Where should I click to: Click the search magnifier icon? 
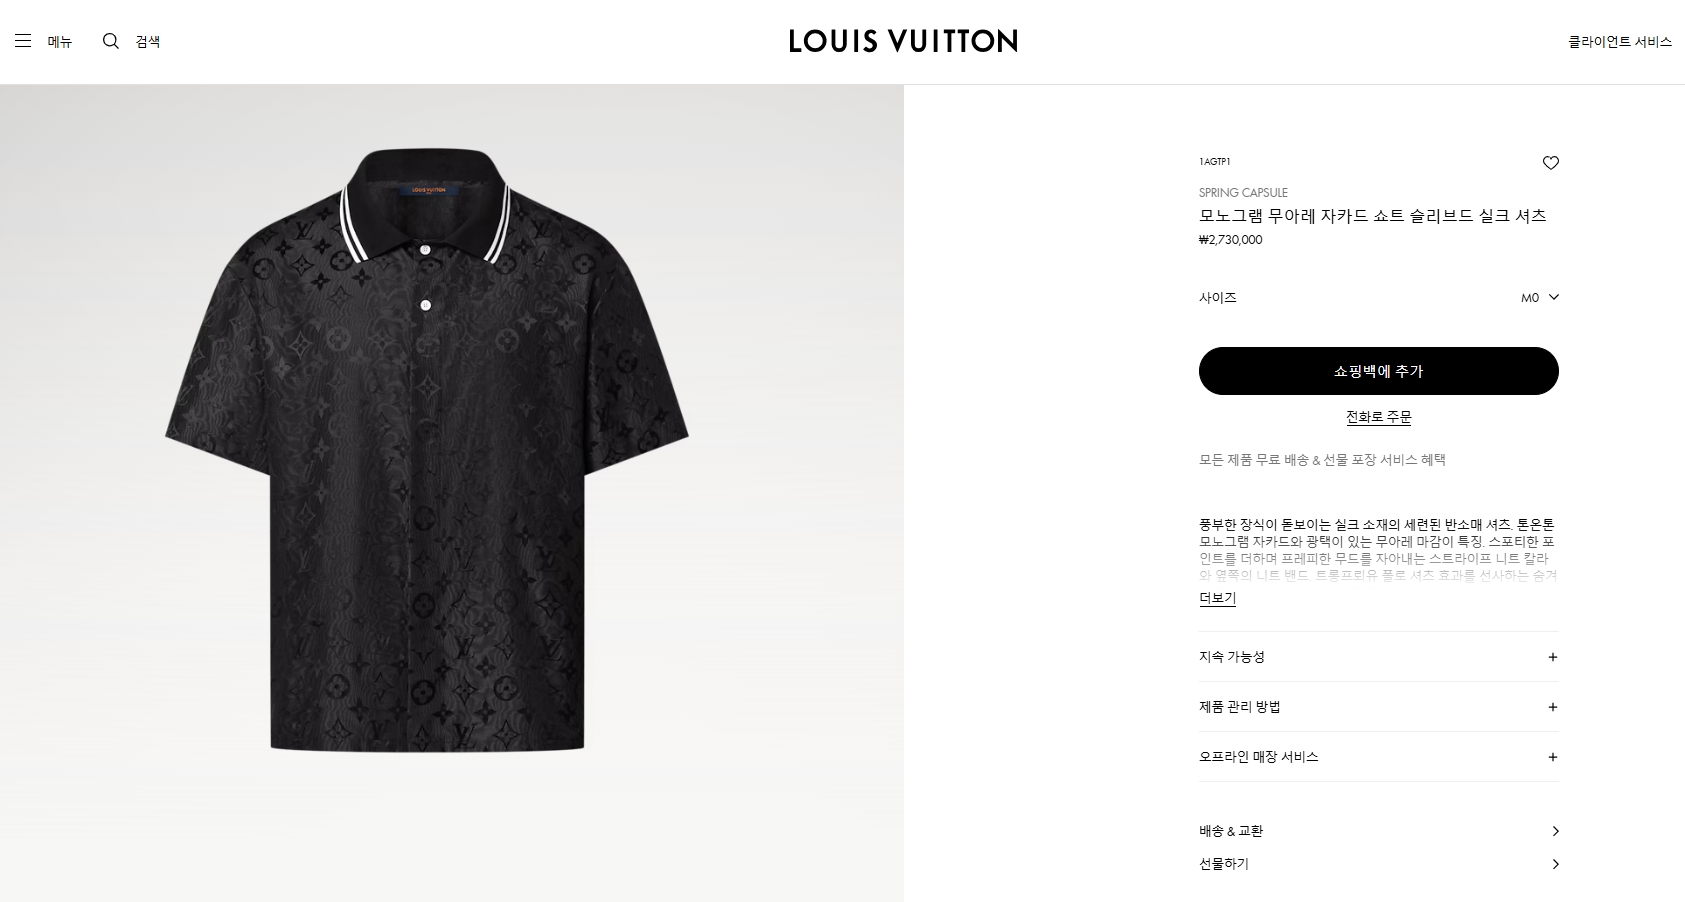tap(111, 41)
